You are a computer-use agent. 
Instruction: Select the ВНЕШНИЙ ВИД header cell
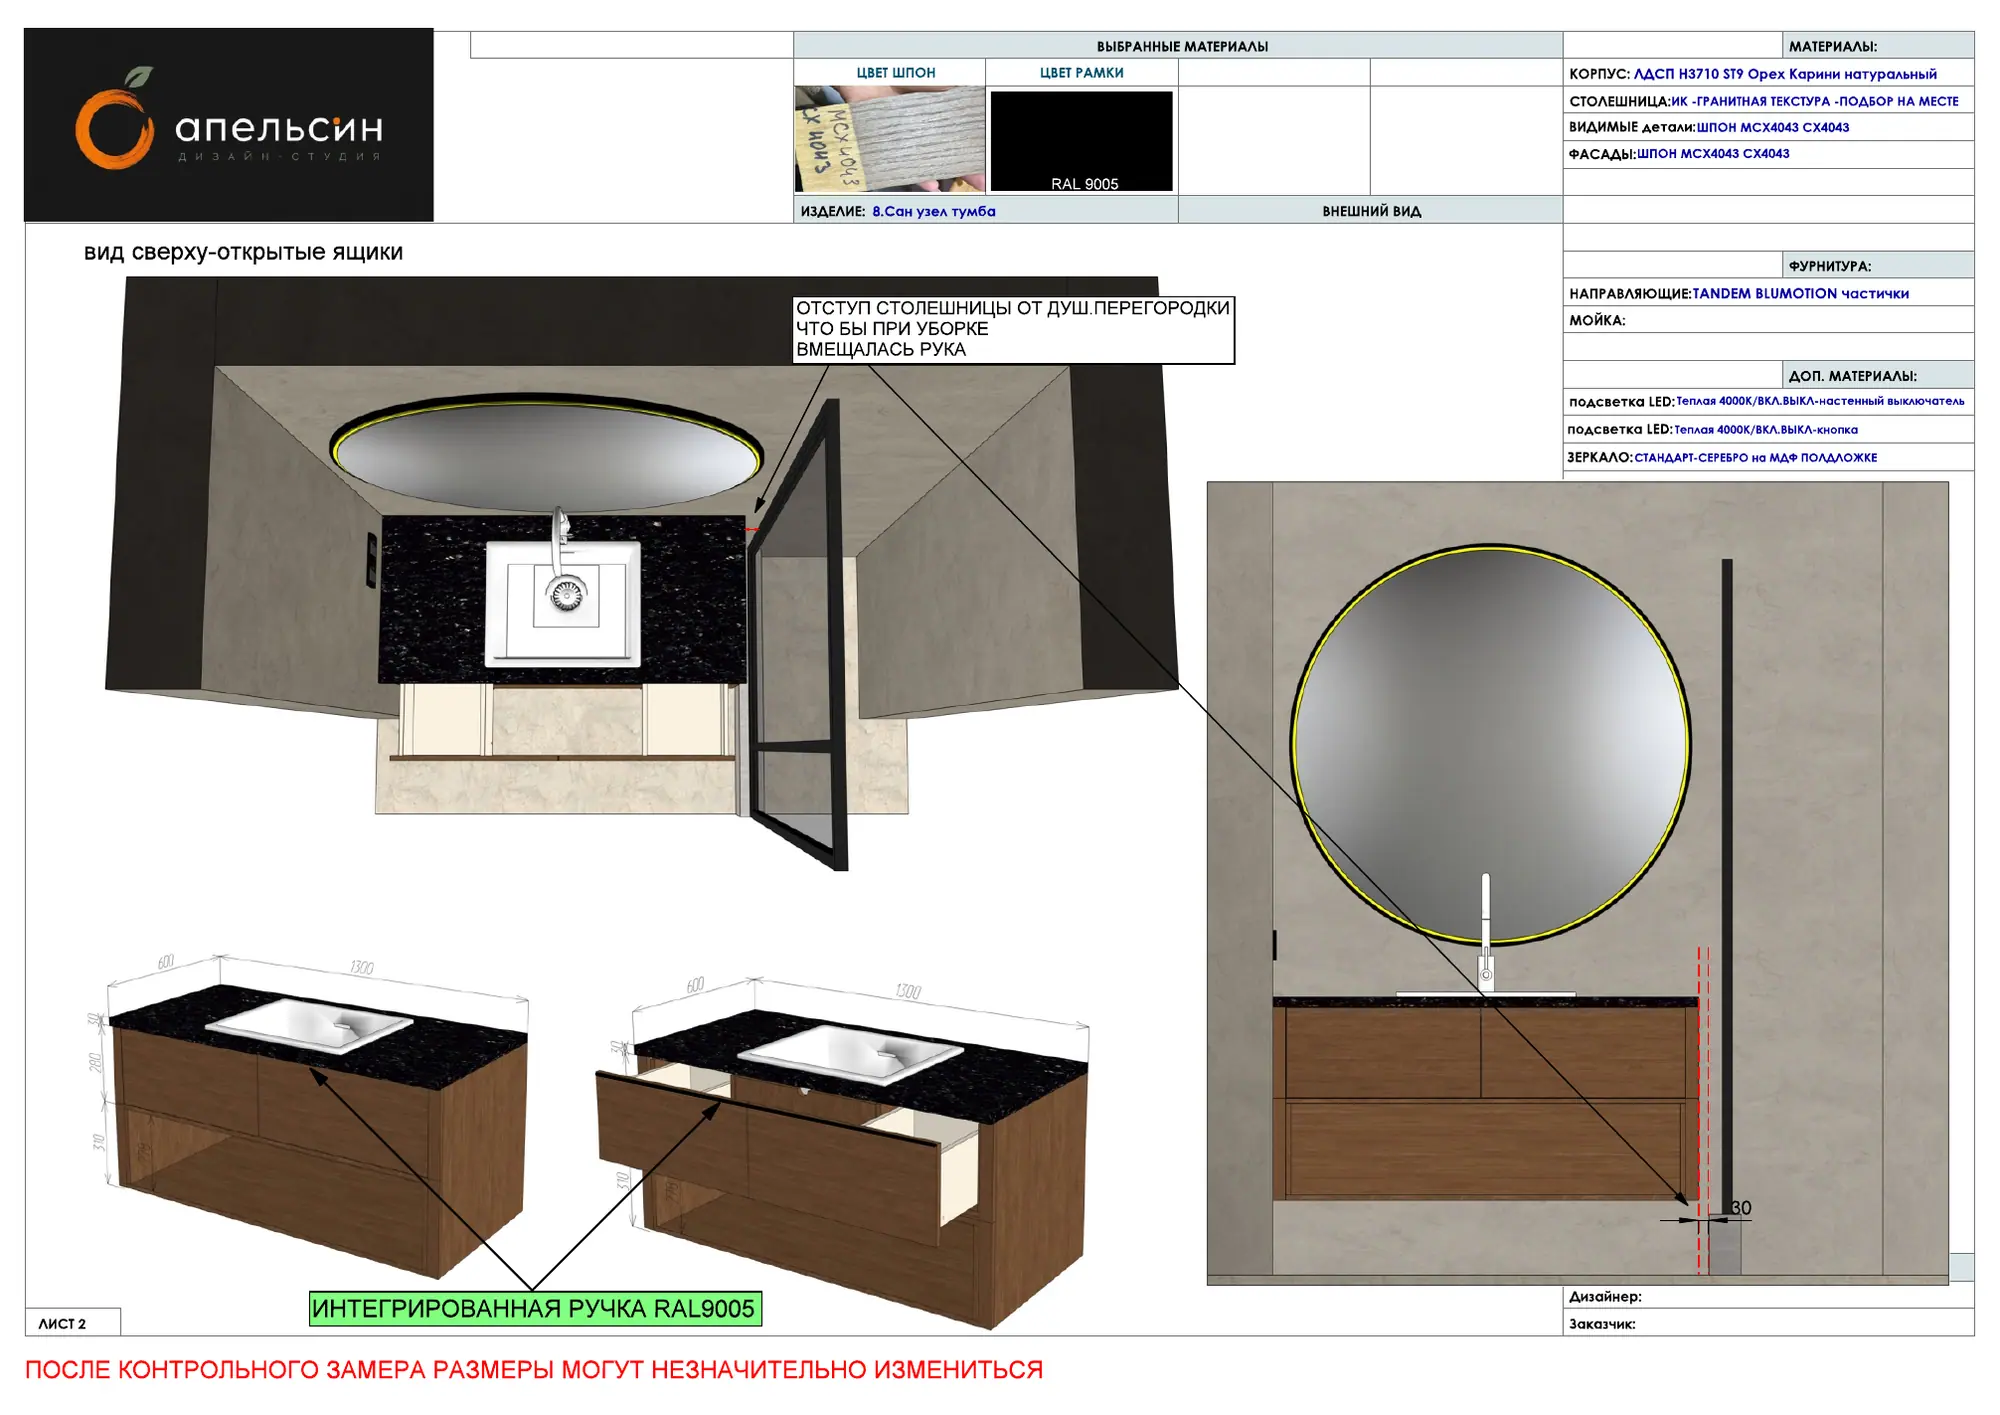(1370, 211)
